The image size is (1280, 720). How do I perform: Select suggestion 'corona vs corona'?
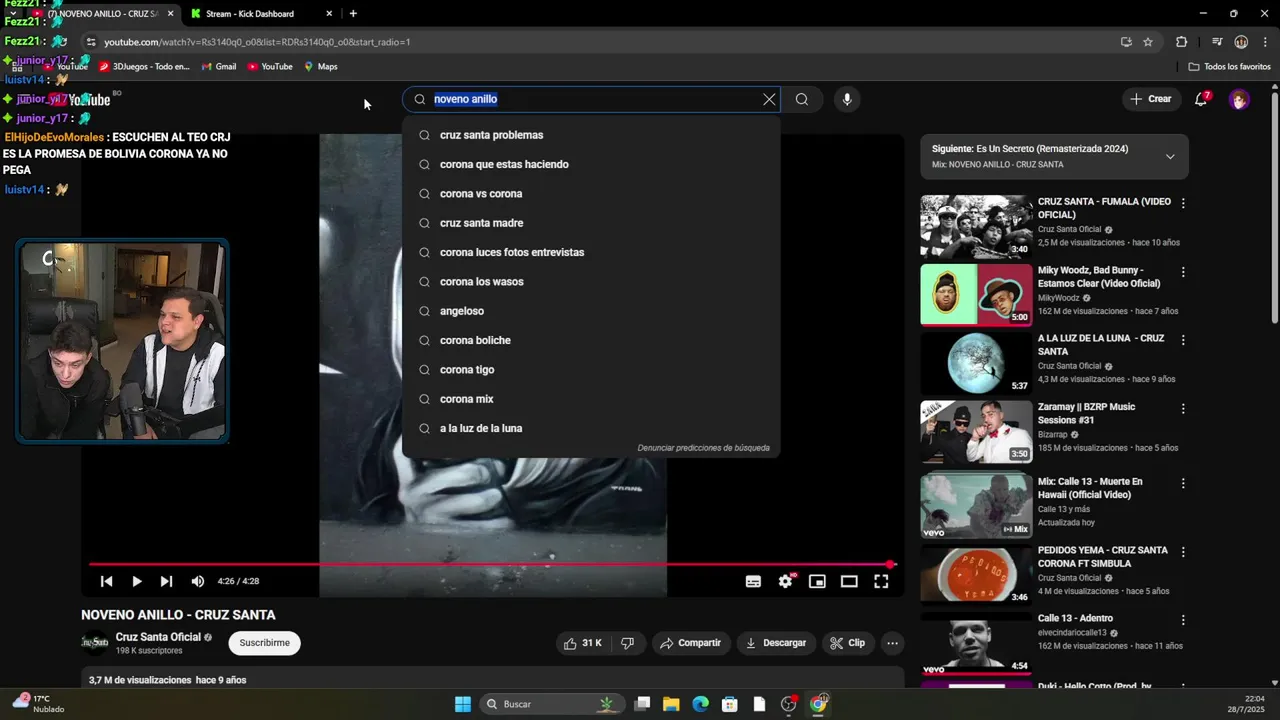point(591,194)
